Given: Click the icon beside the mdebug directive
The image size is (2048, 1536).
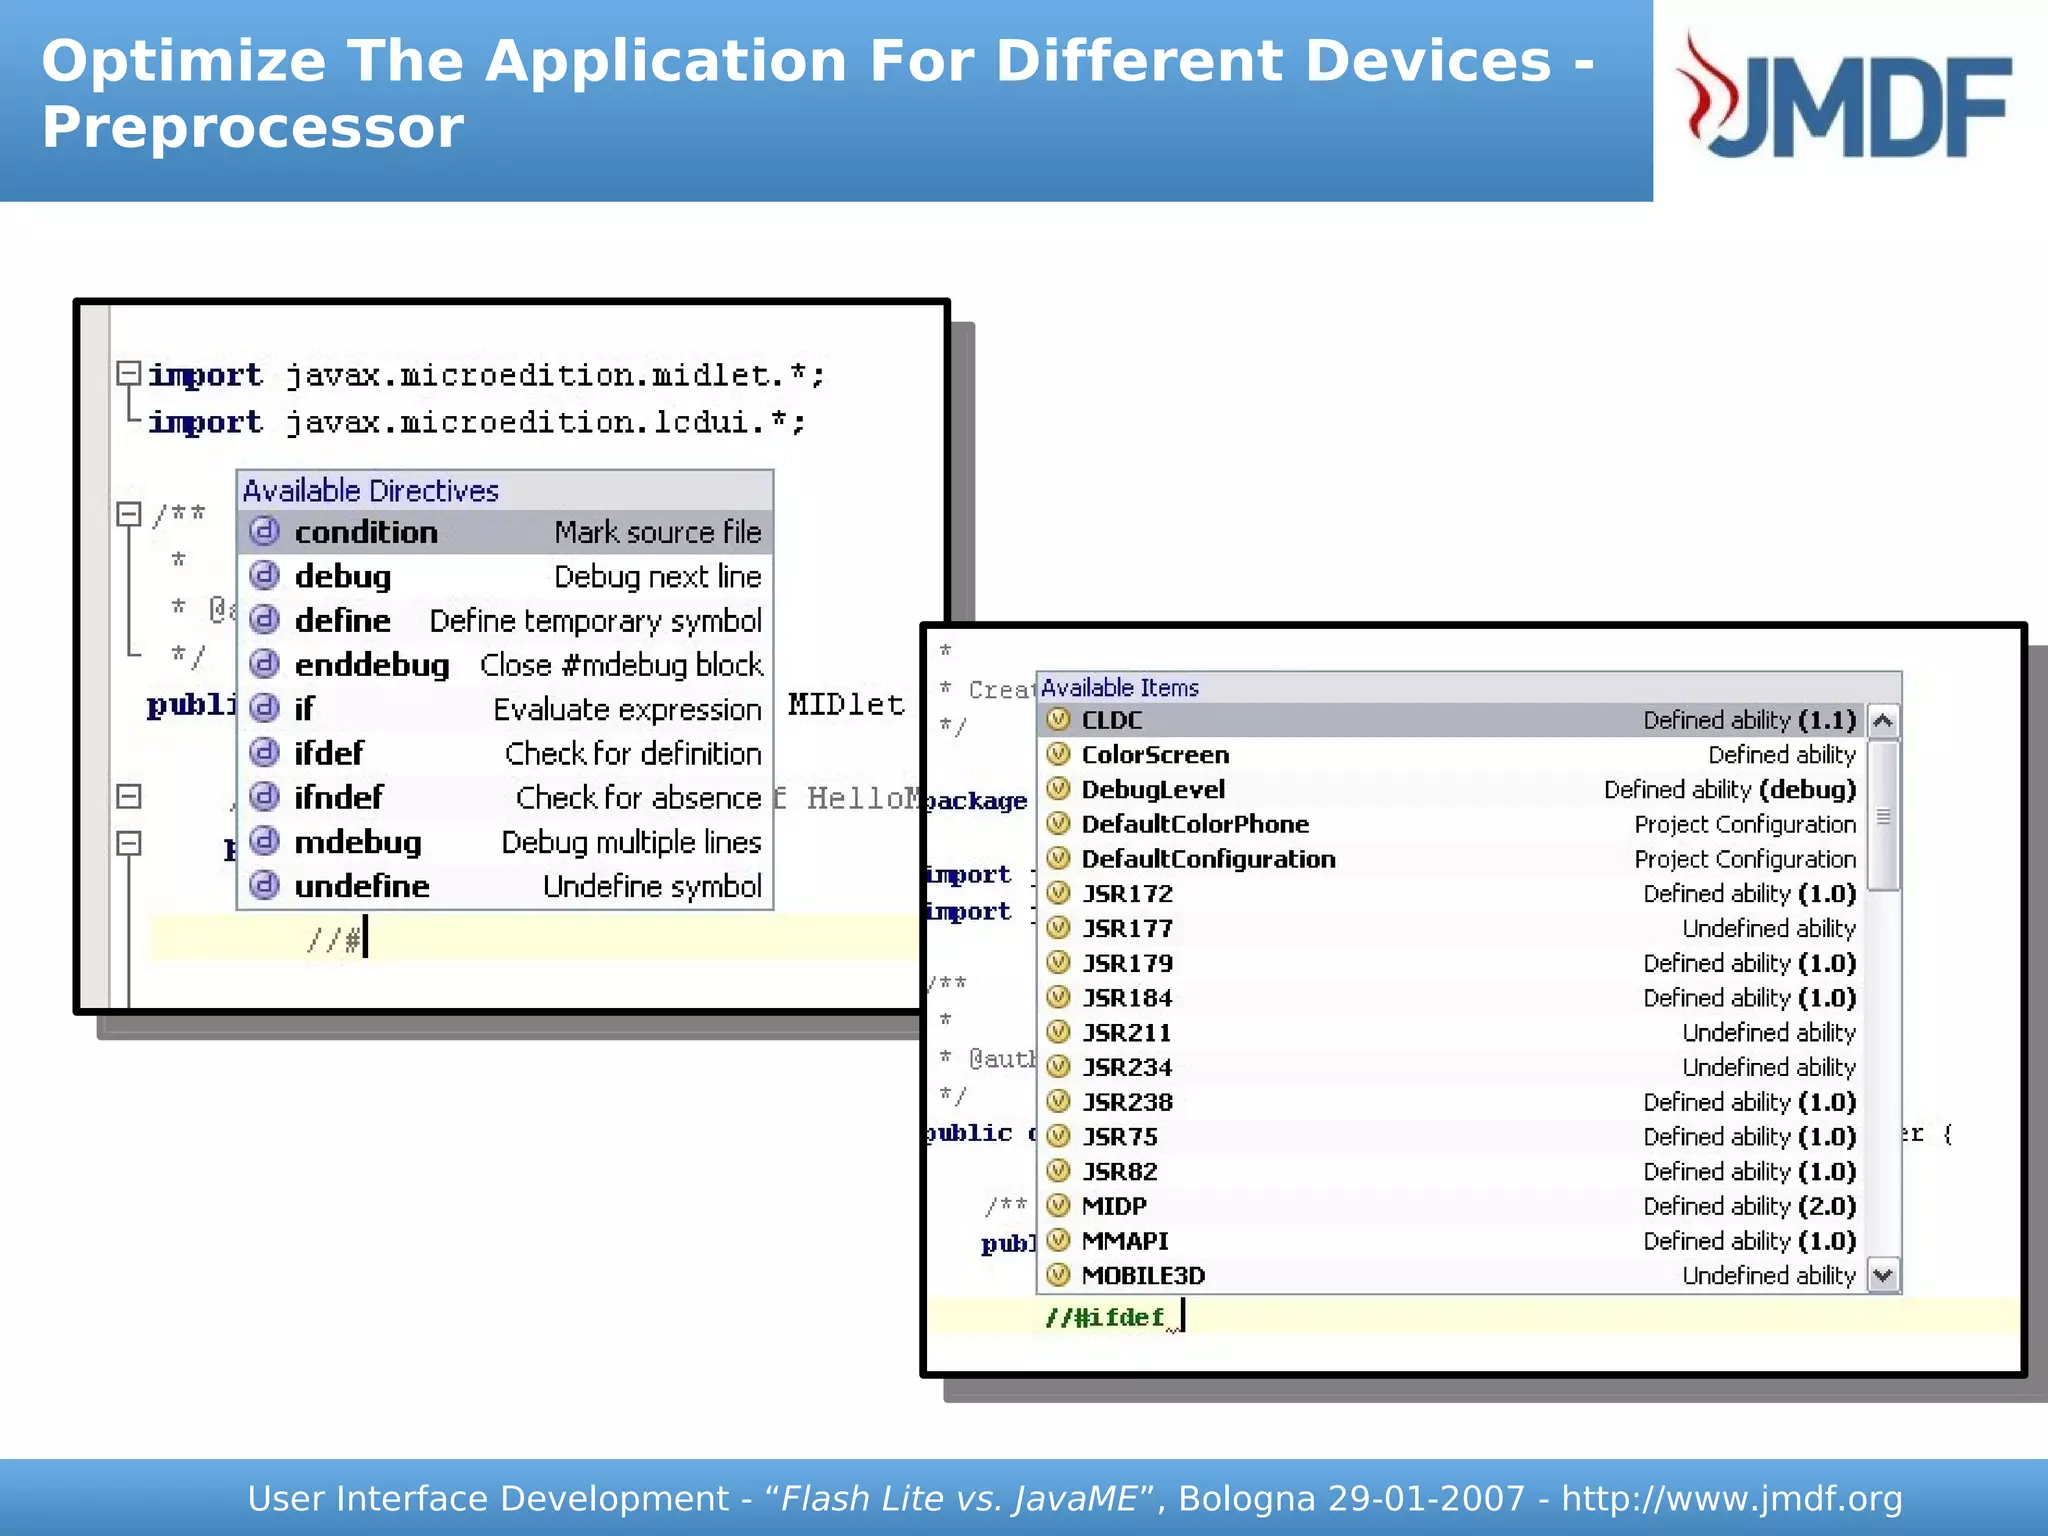Looking at the screenshot, I should [x=264, y=840].
